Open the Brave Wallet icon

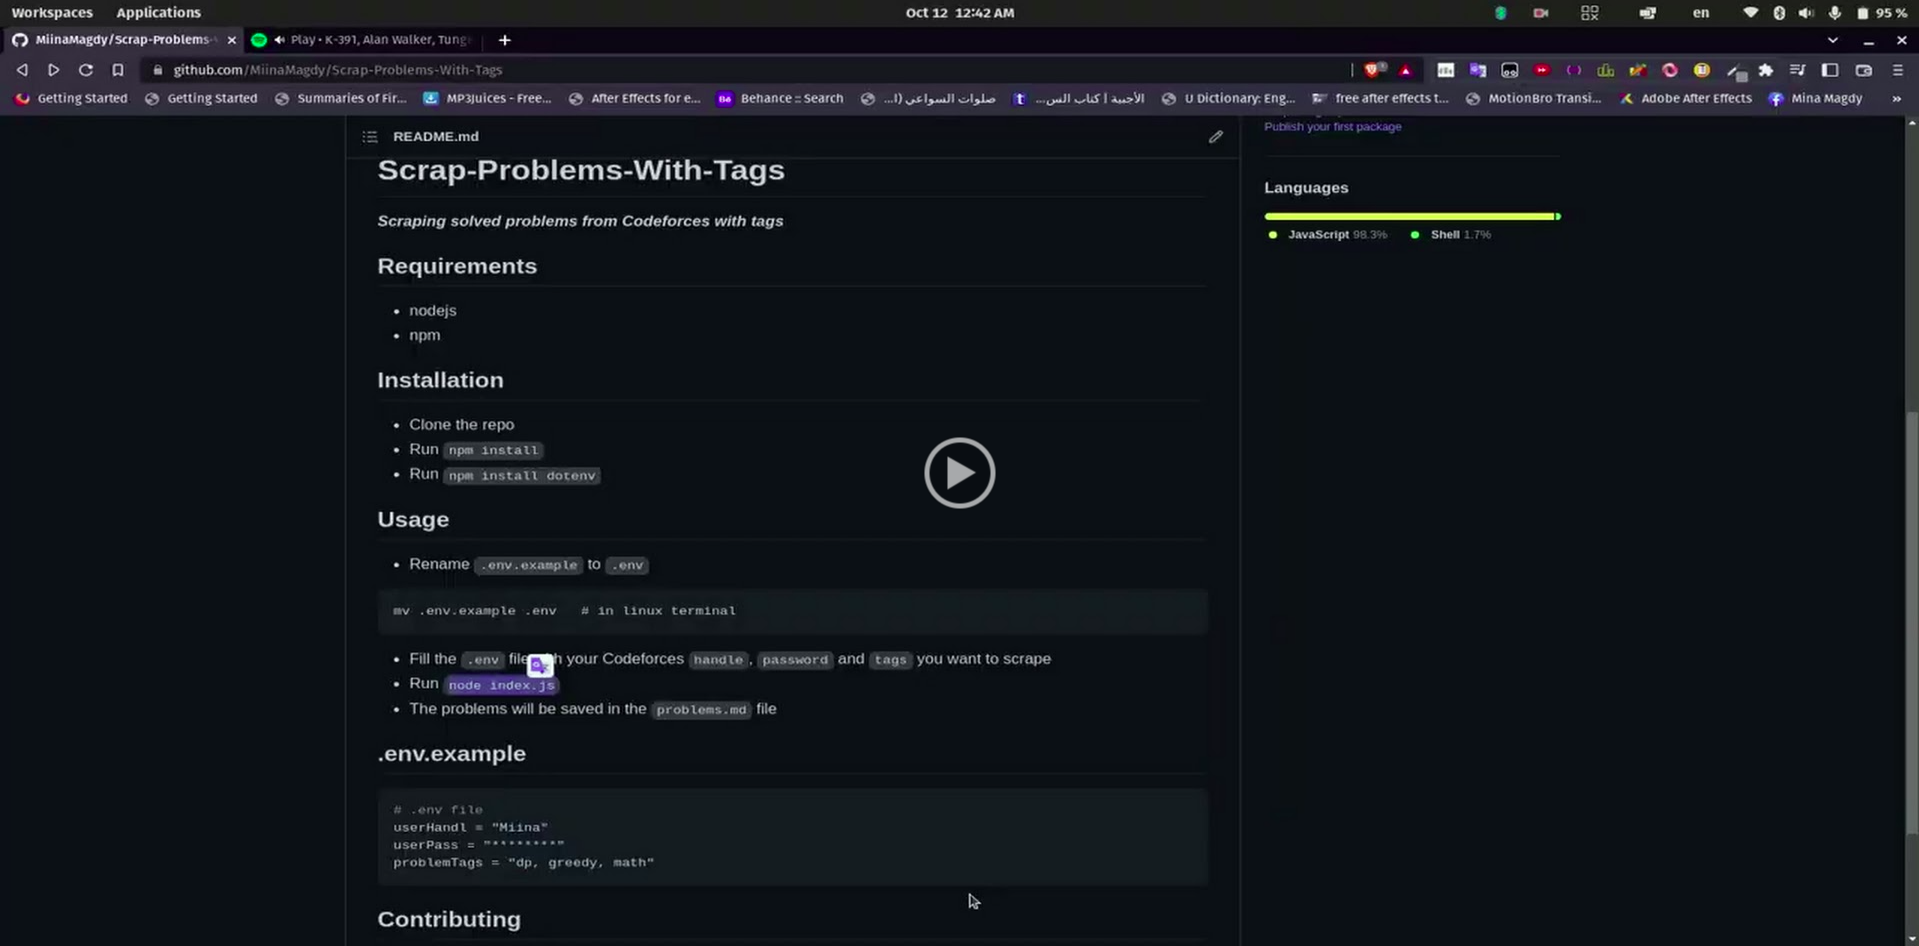(x=1864, y=70)
